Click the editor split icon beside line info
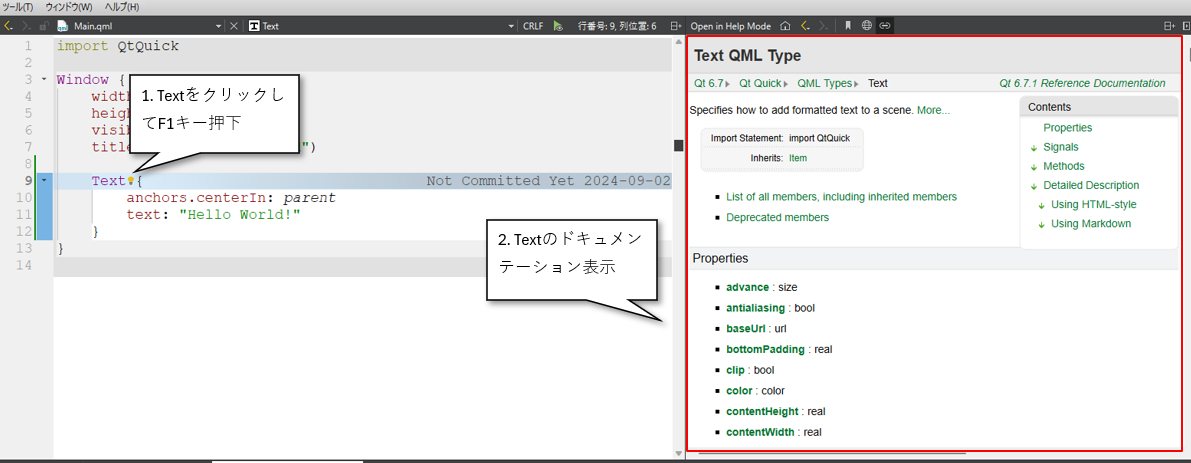Image resolution: width=1191 pixels, height=463 pixels. (676, 26)
